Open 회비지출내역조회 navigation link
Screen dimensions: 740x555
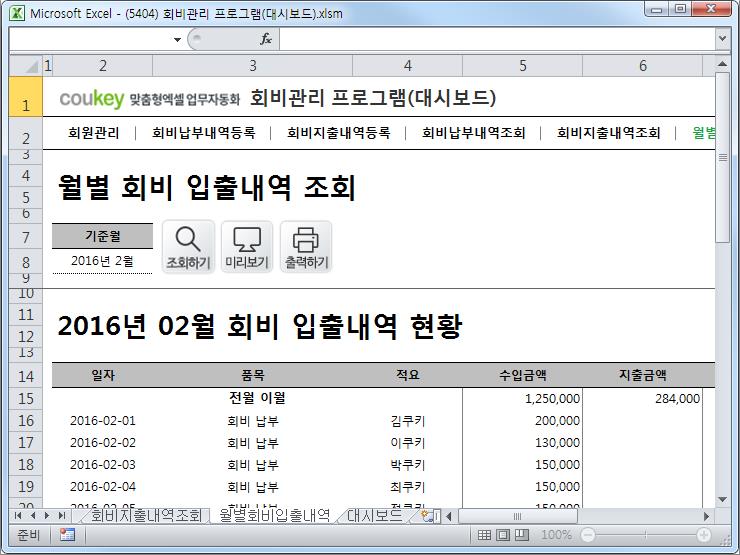point(608,133)
